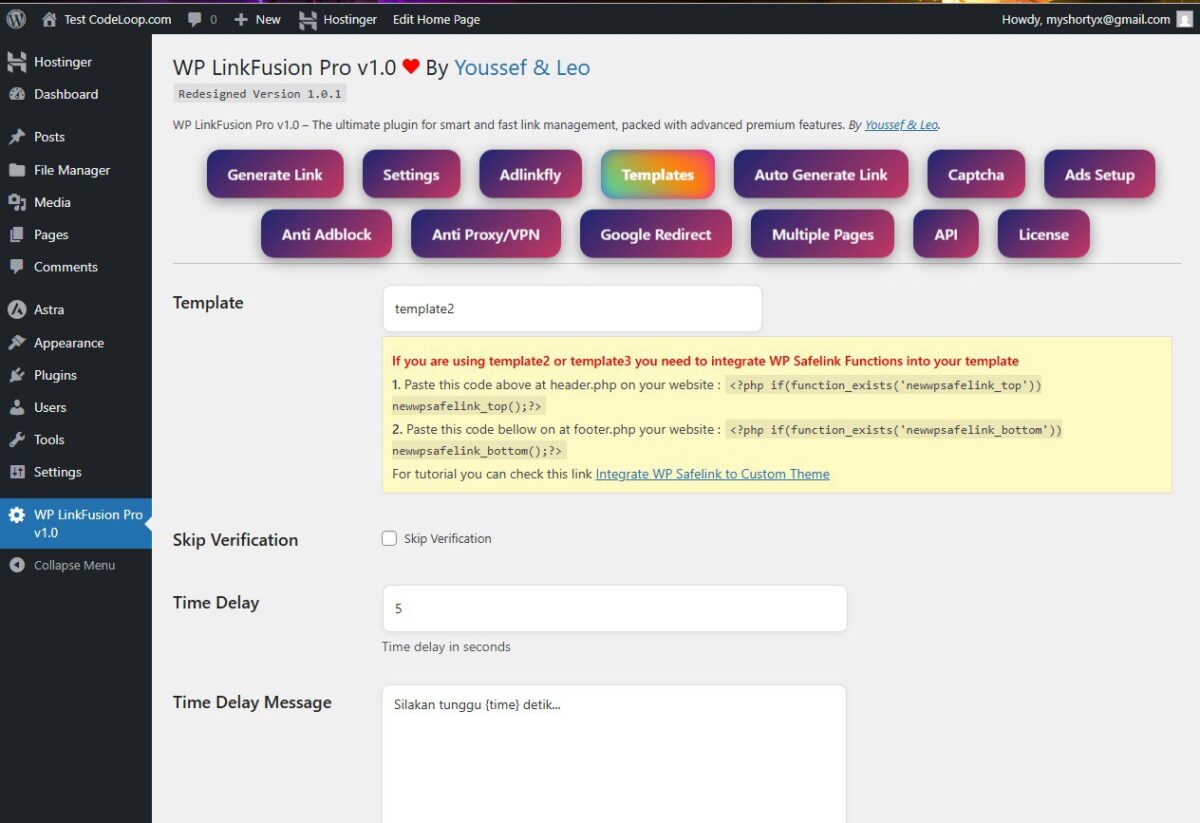This screenshot has width=1200, height=823.
Task: Open the comments bubble icon in admin bar
Action: [x=195, y=19]
